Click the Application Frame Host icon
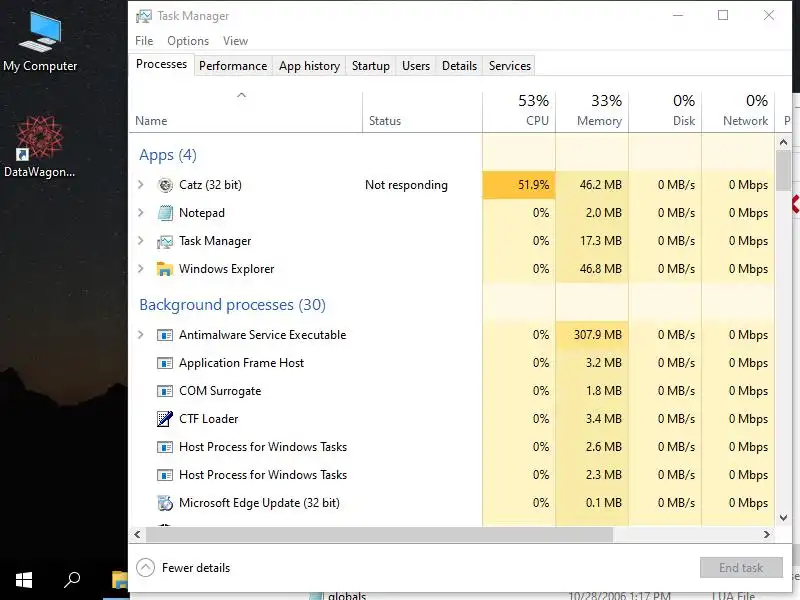 click(x=165, y=363)
